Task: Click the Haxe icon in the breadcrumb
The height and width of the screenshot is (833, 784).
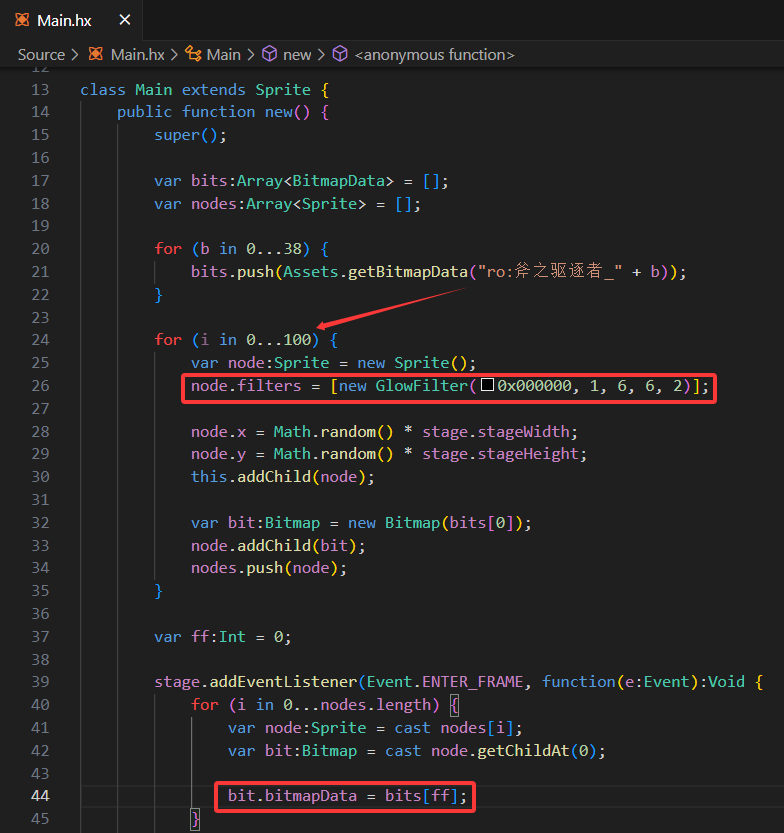Action: tap(96, 54)
